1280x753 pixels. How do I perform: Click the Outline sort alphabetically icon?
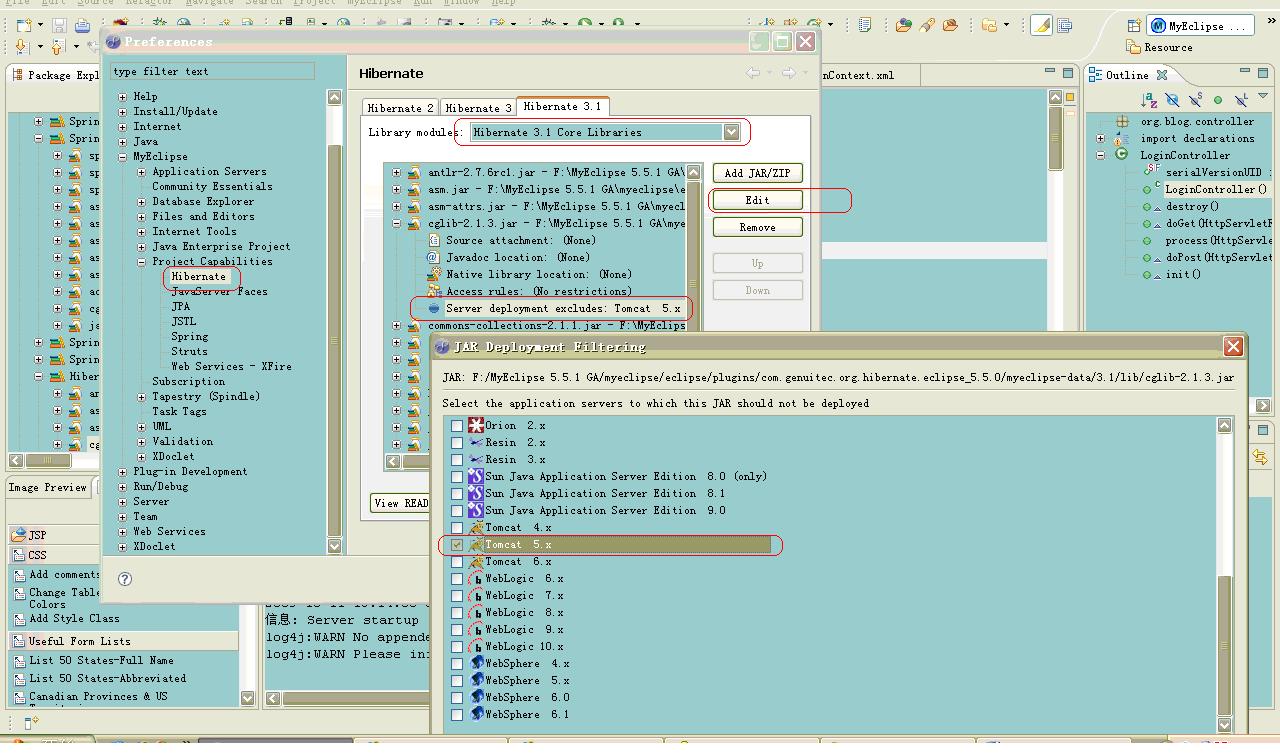click(1149, 100)
